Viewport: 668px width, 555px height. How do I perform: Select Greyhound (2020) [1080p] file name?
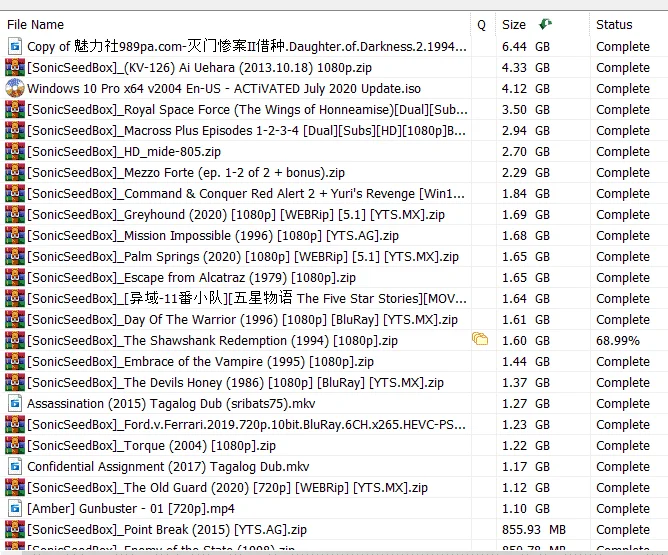(236, 215)
